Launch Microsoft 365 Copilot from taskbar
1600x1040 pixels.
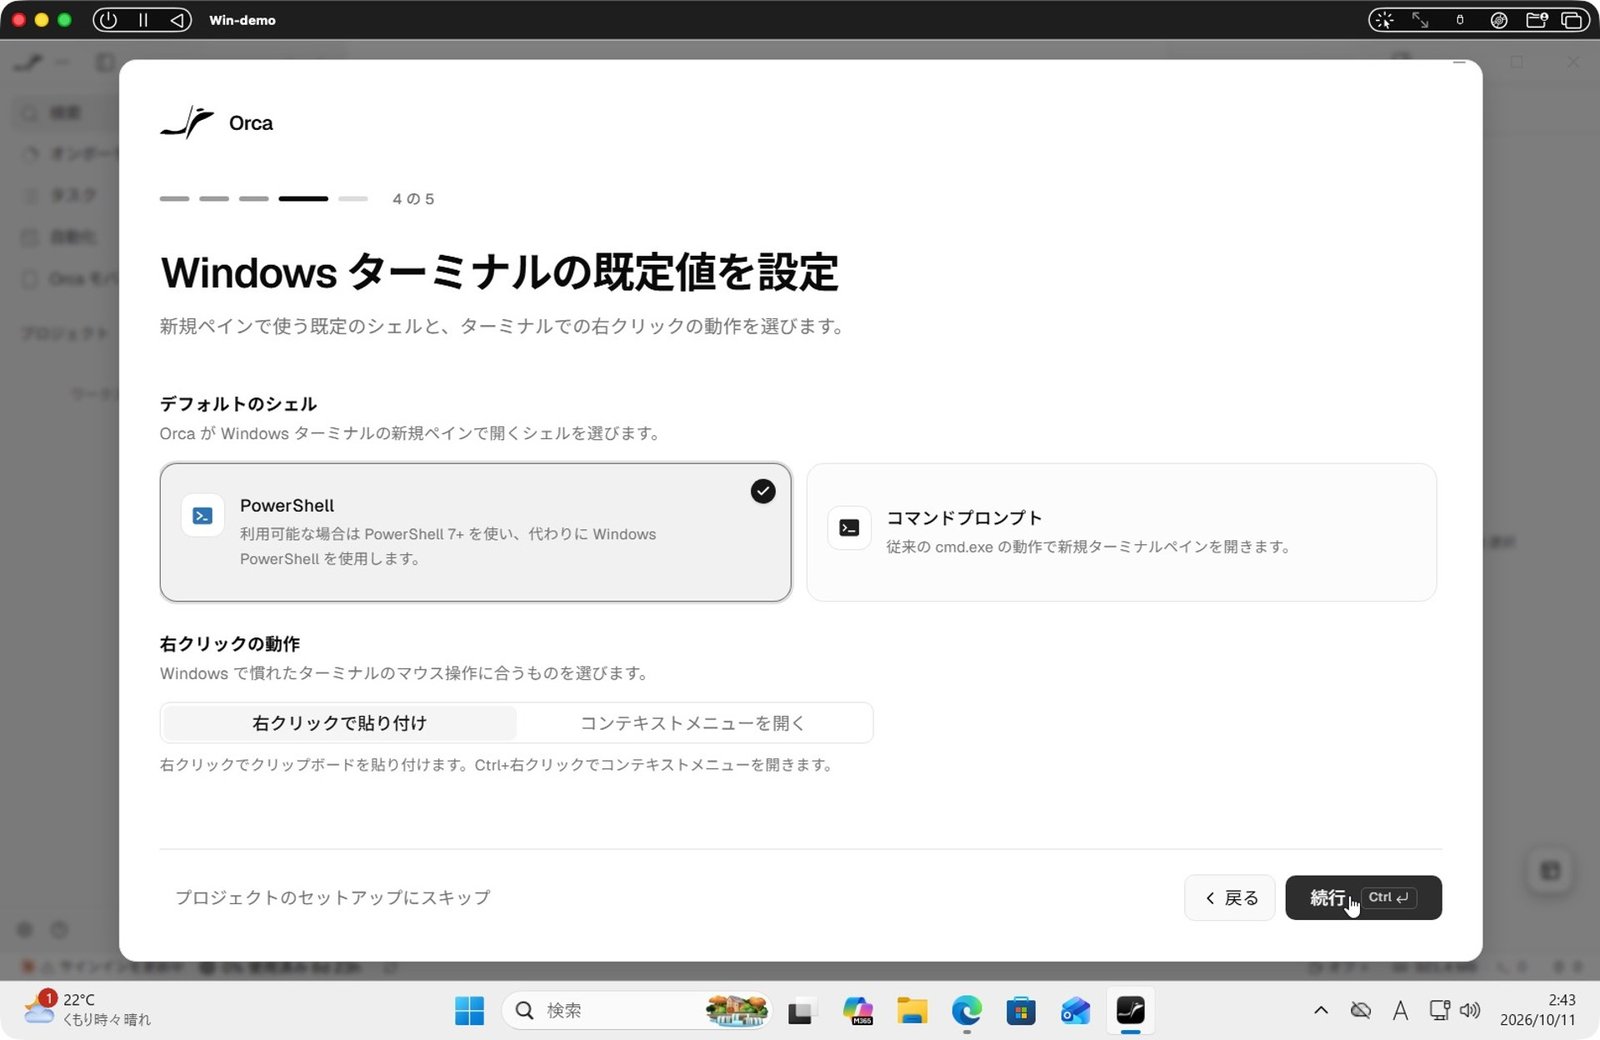[x=858, y=1011]
